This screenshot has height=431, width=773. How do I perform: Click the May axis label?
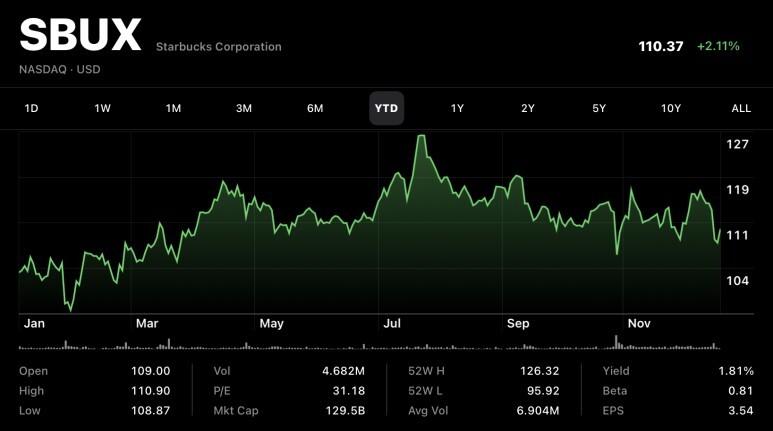272,323
